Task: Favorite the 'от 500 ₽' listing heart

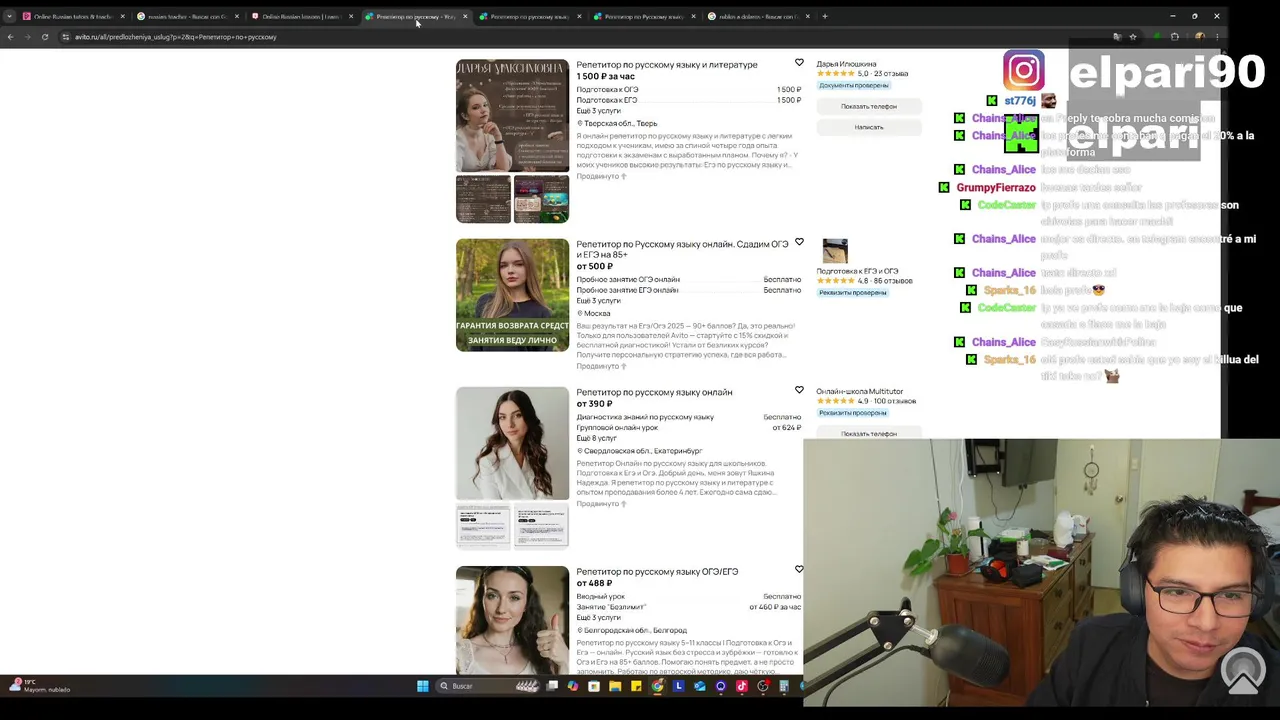Action: tap(799, 242)
